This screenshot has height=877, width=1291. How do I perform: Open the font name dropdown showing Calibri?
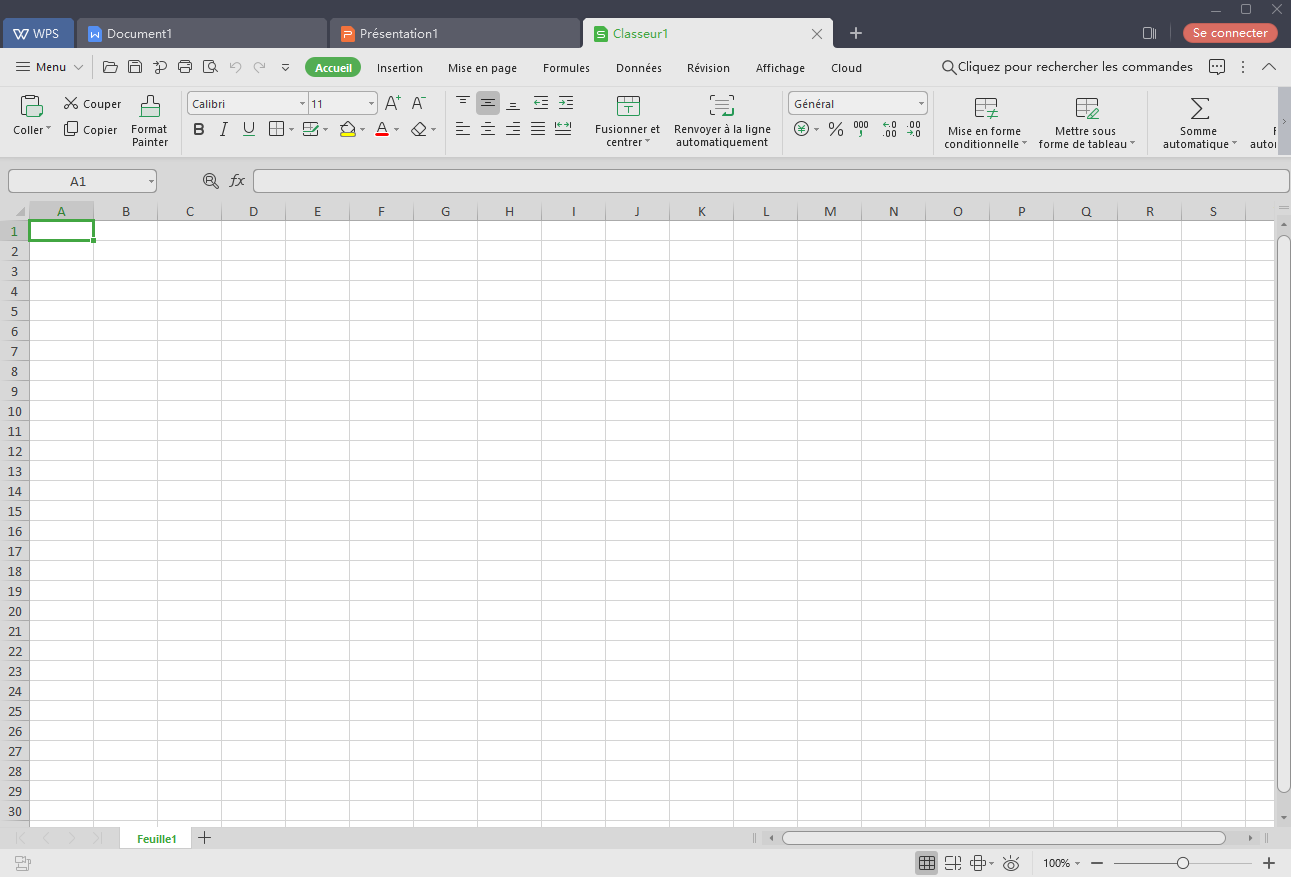[302, 103]
